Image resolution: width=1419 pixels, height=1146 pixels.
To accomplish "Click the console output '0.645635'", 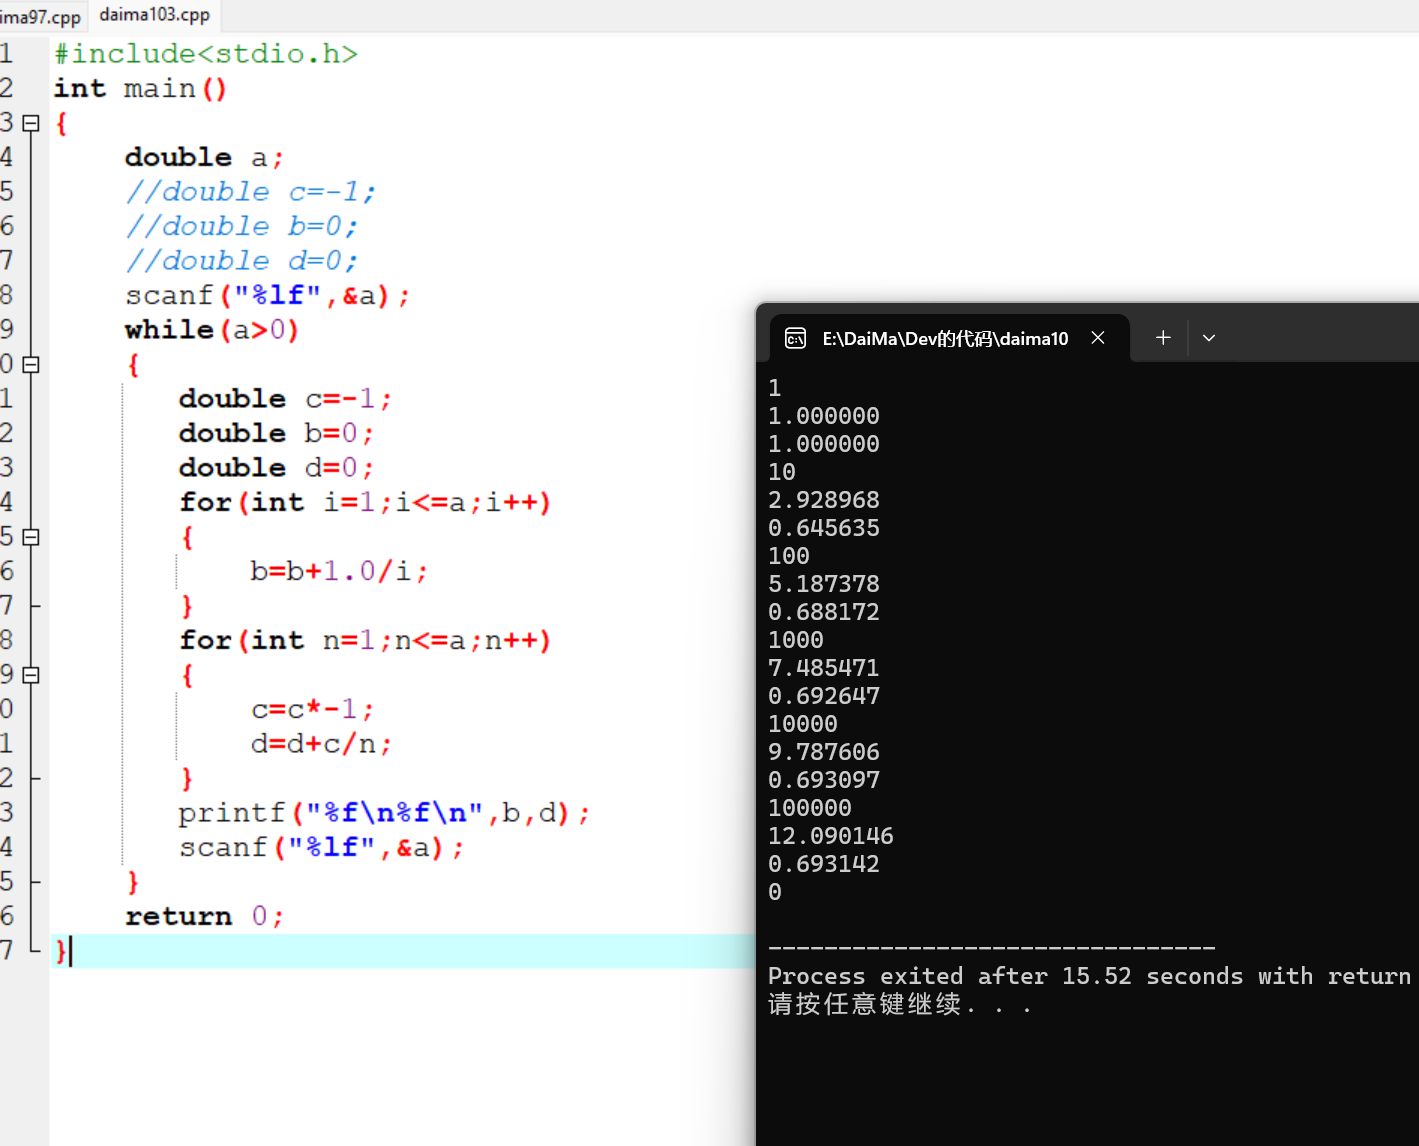I will (824, 528).
